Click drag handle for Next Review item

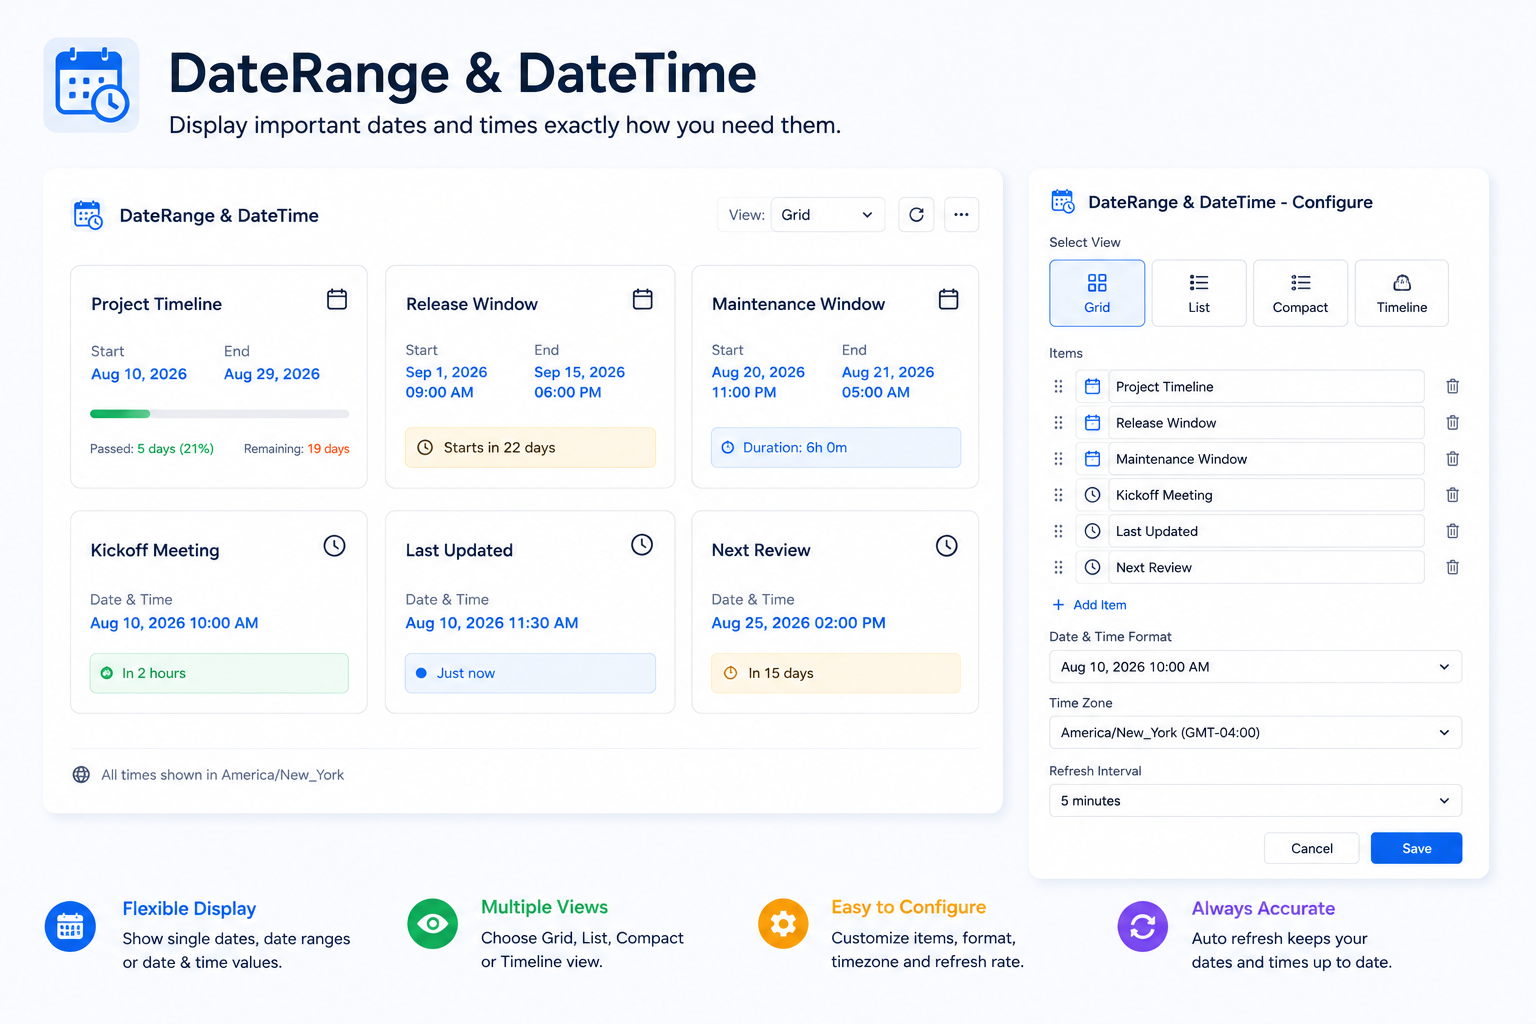pos(1058,567)
